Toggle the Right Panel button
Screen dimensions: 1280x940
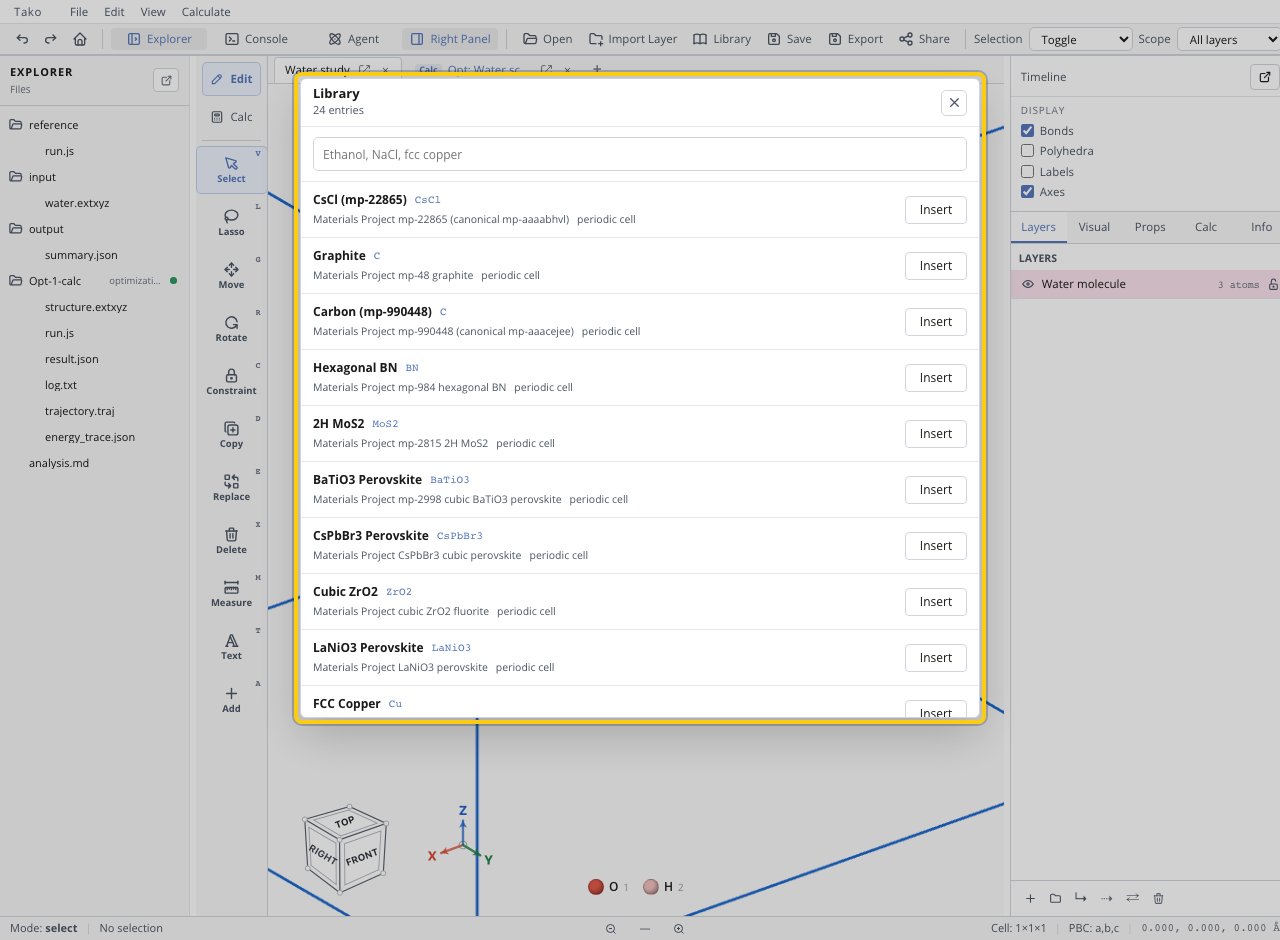click(x=450, y=39)
